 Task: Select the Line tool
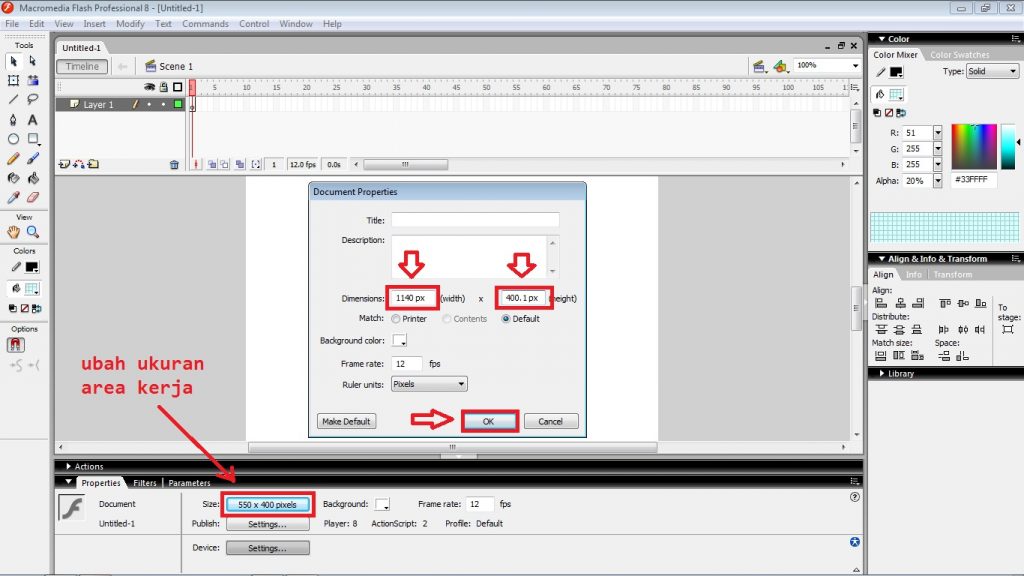13,99
